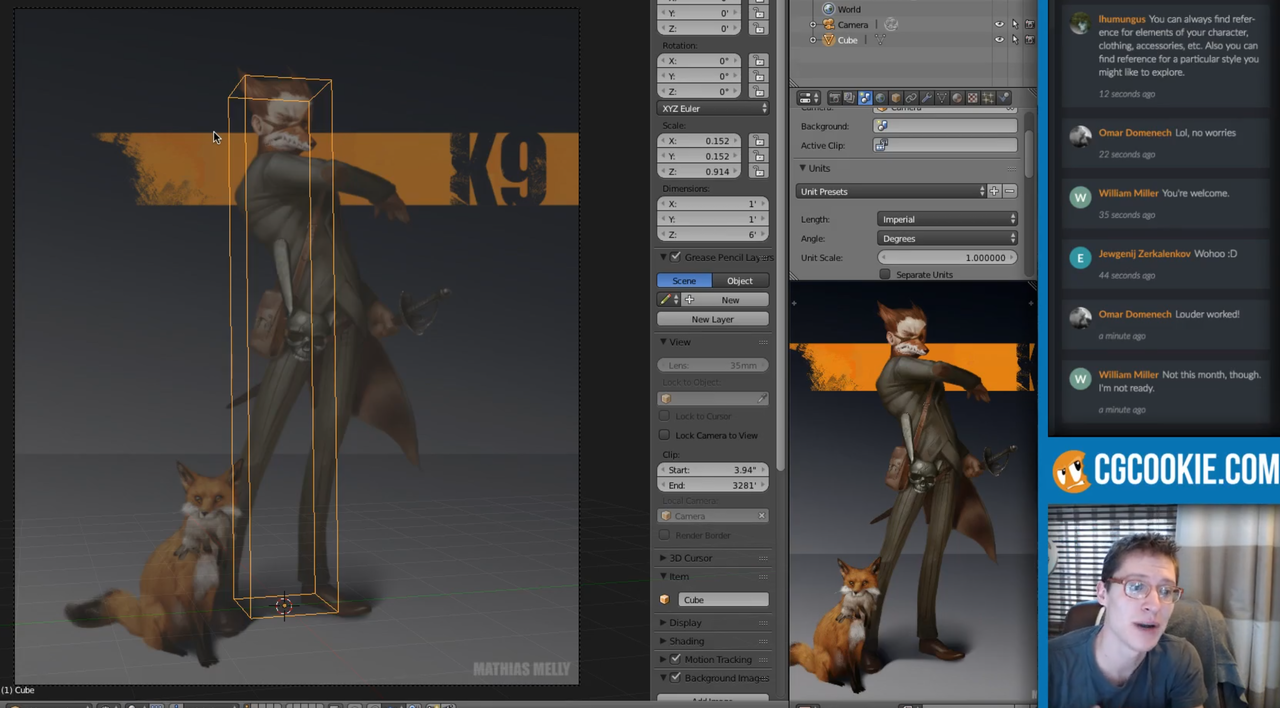
Task: Open the Length units dropdown
Action: [x=947, y=219]
